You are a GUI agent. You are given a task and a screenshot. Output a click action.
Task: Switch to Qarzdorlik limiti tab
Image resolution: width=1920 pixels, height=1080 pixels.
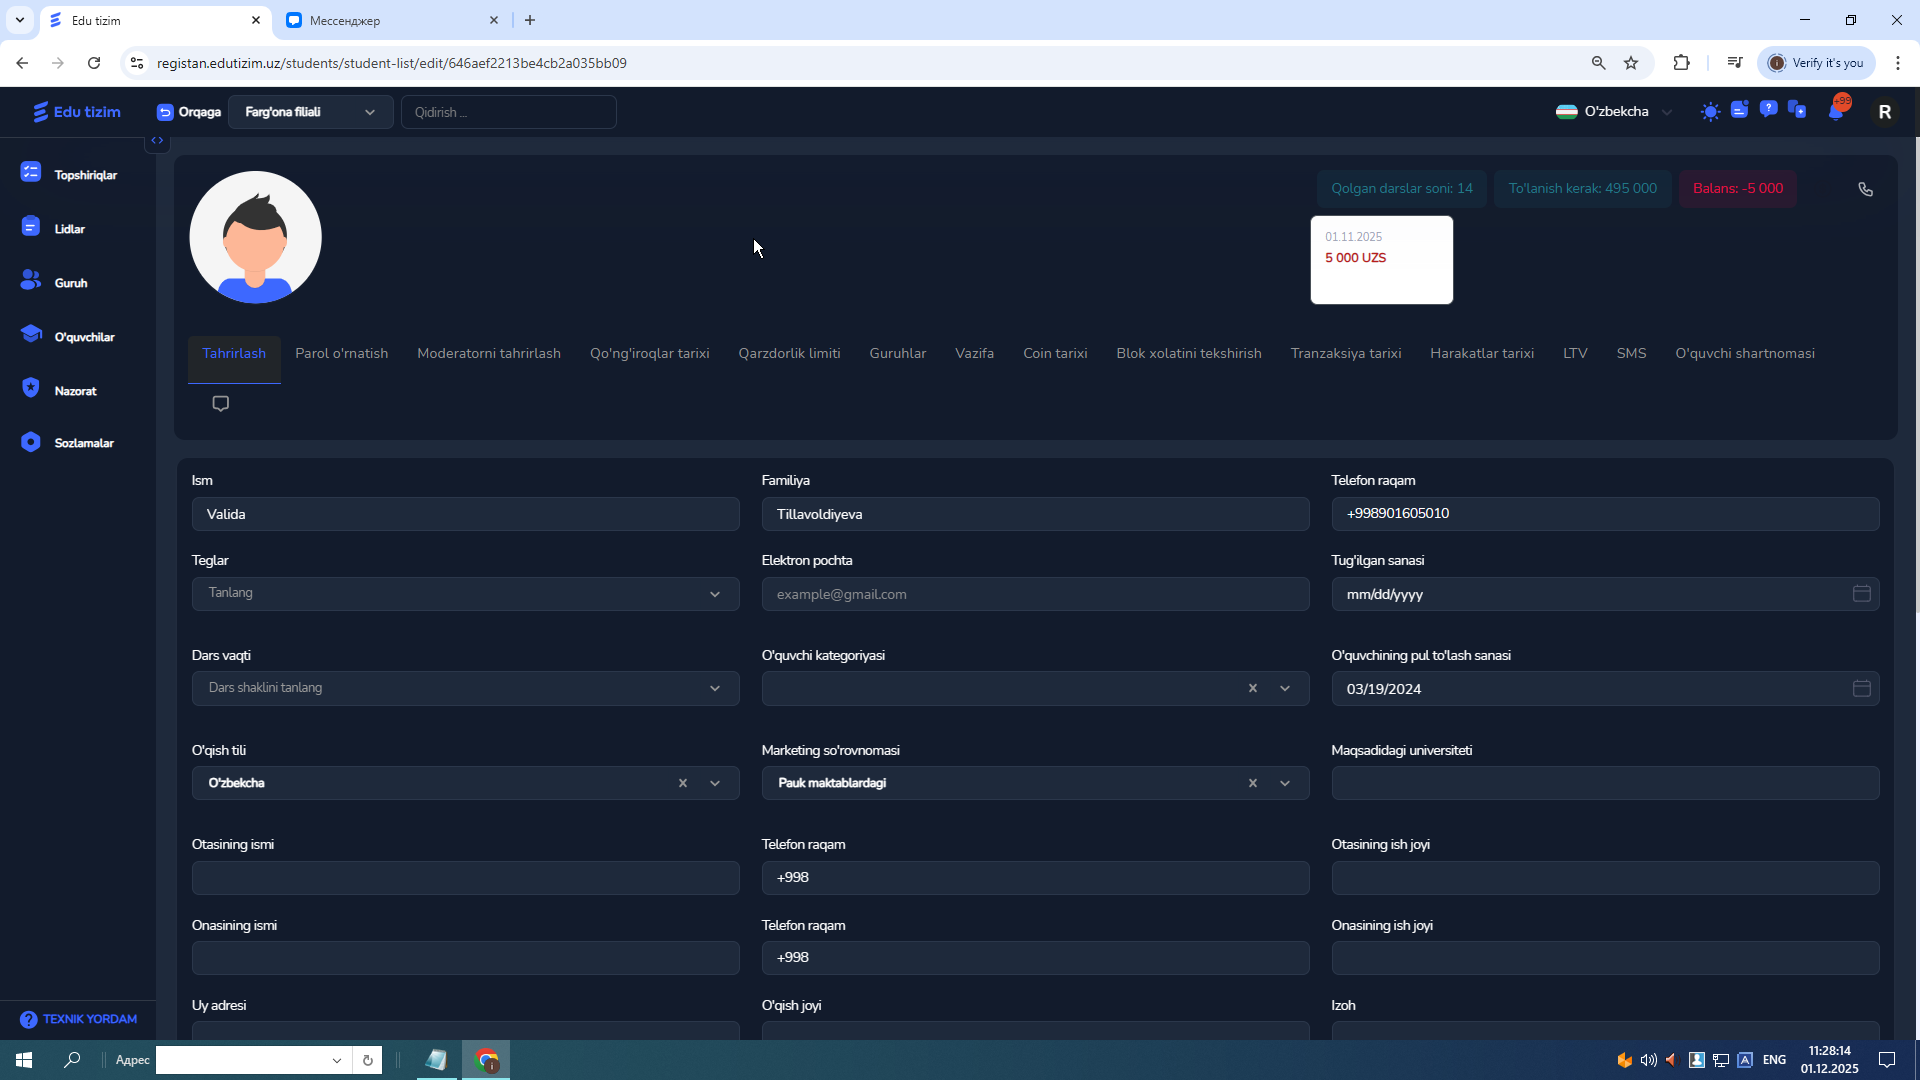coord(789,353)
